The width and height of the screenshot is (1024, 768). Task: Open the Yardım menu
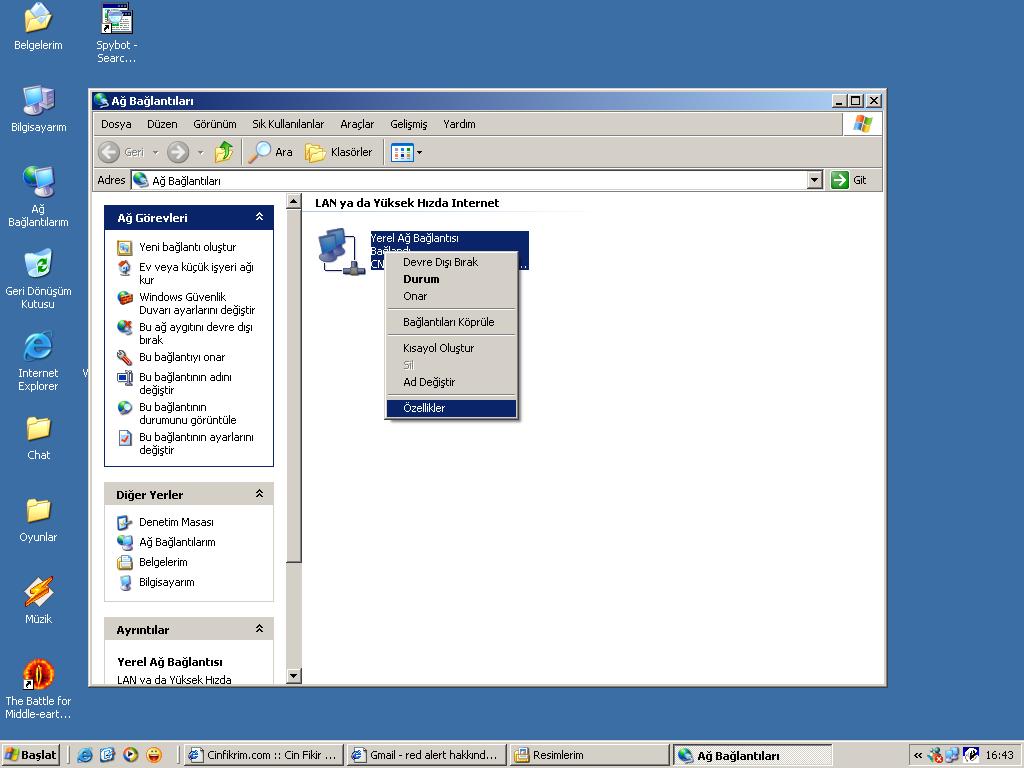coord(459,124)
